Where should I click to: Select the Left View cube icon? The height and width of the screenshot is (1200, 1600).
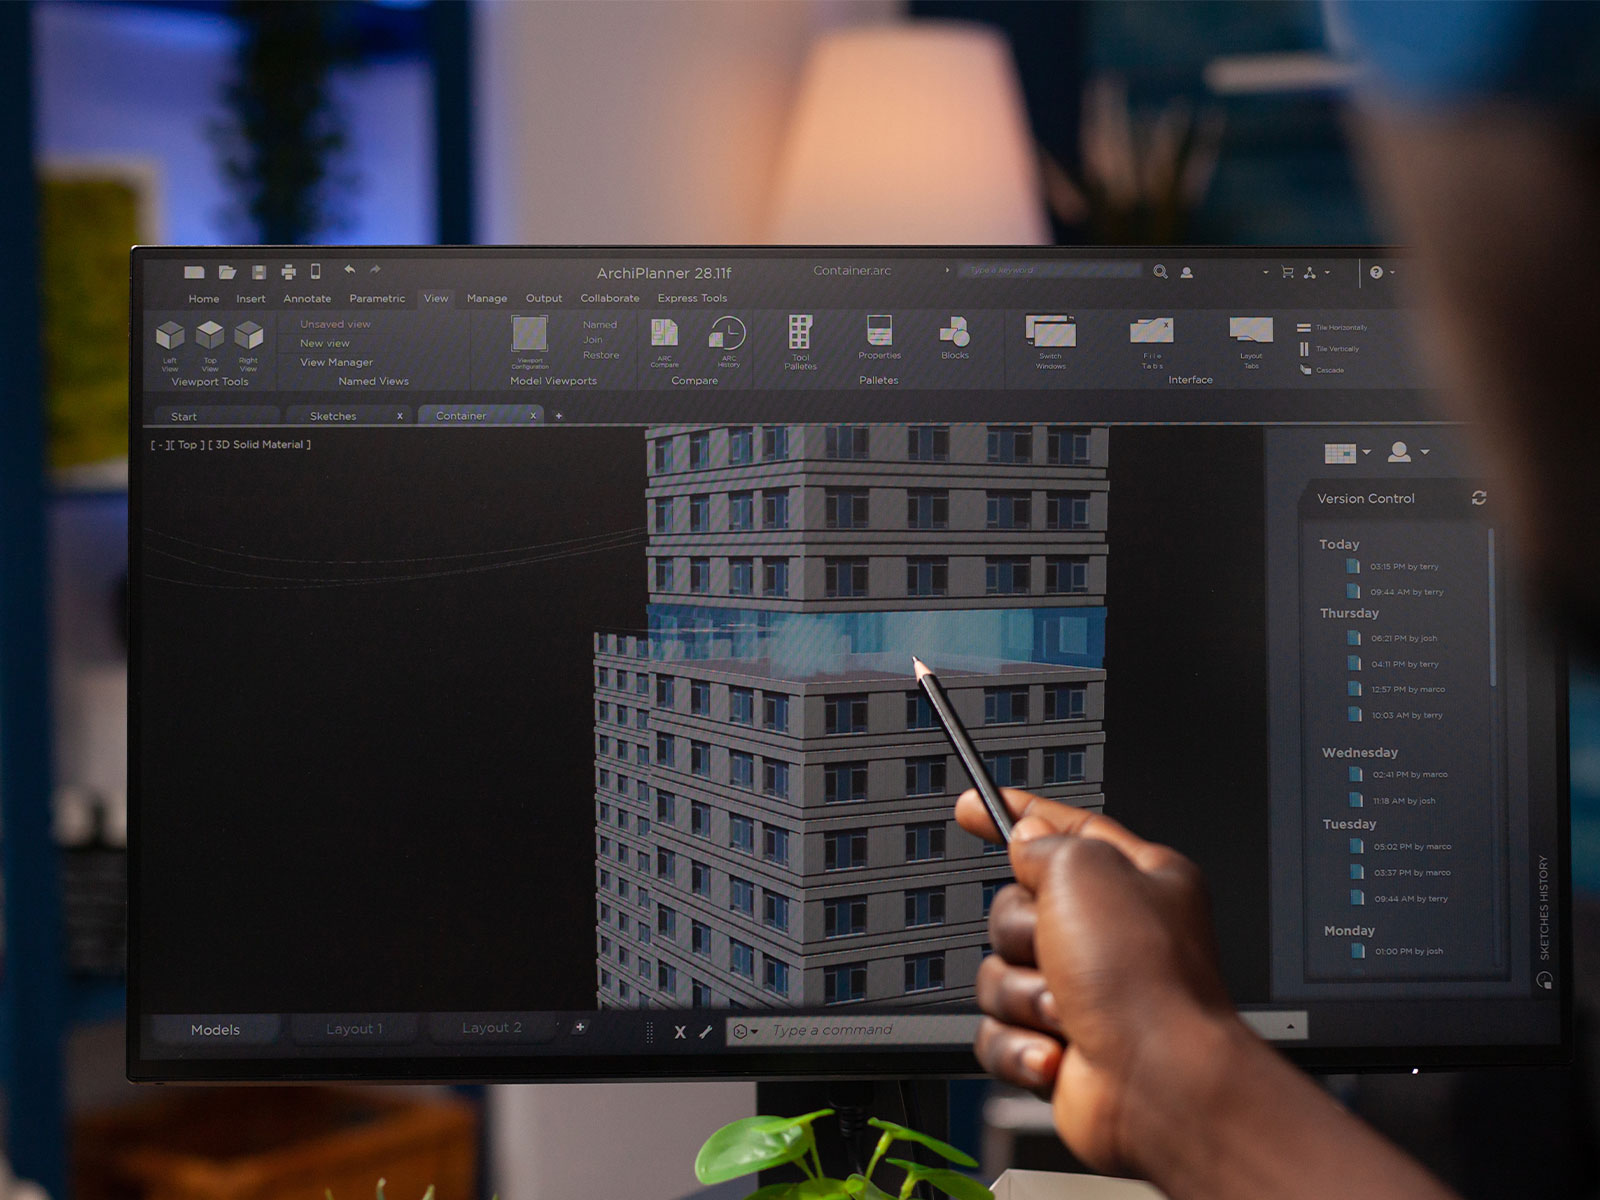tap(171, 336)
